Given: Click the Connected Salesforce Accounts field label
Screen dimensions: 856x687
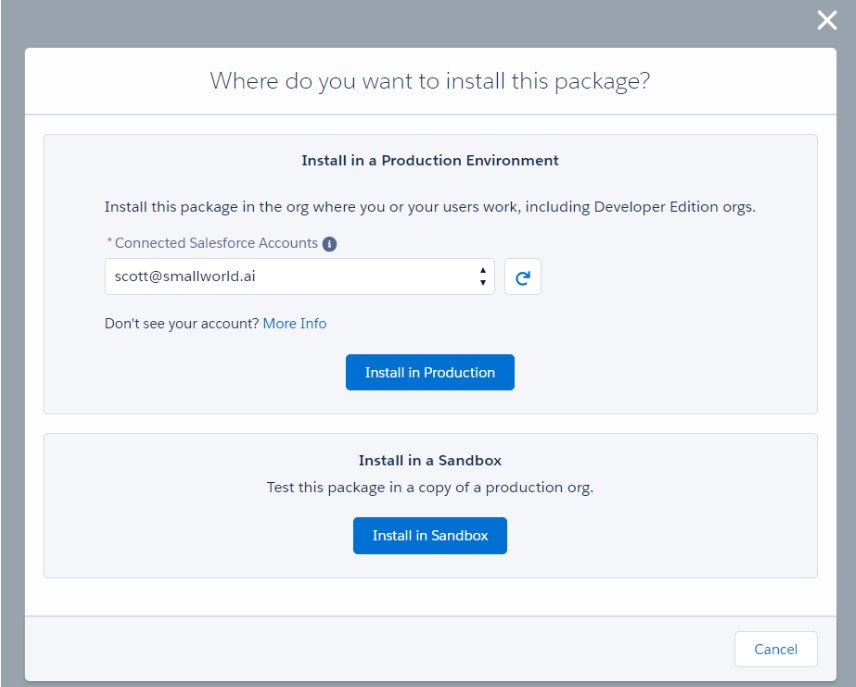Looking at the screenshot, I should [x=216, y=243].
